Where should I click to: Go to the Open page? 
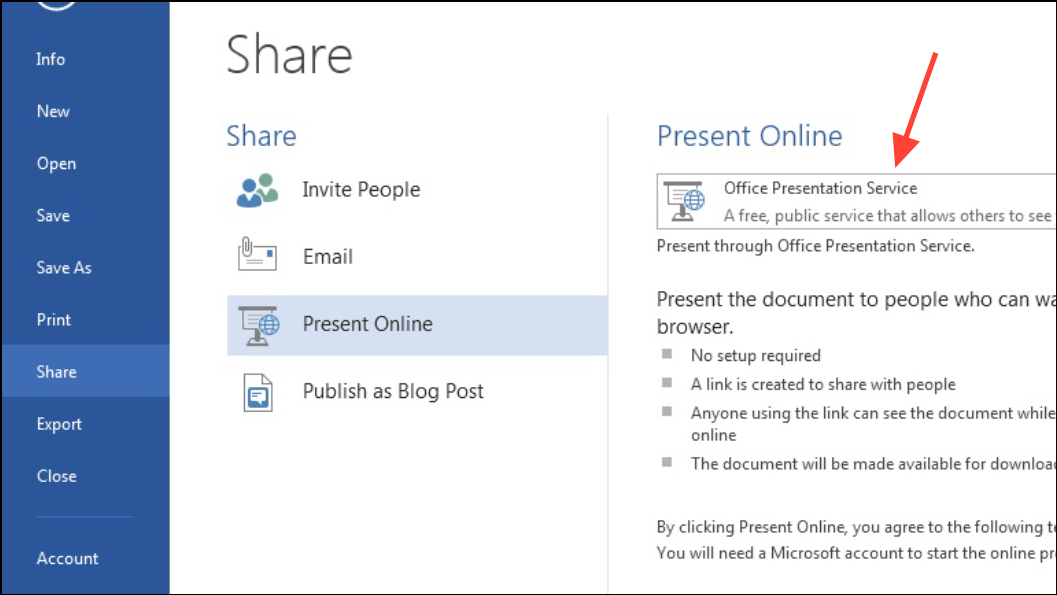56,163
